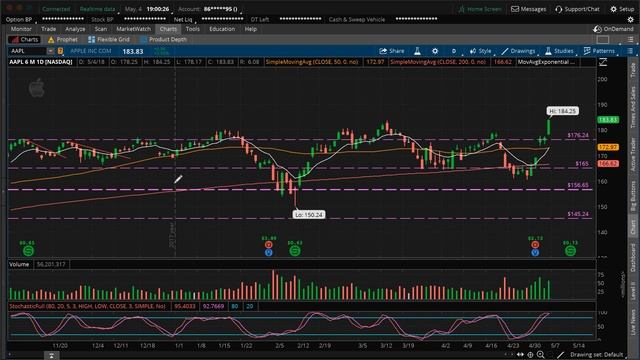This screenshot has width=640, height=360.
Task: Click the Net Liq dropdown
Action: coord(183,19)
